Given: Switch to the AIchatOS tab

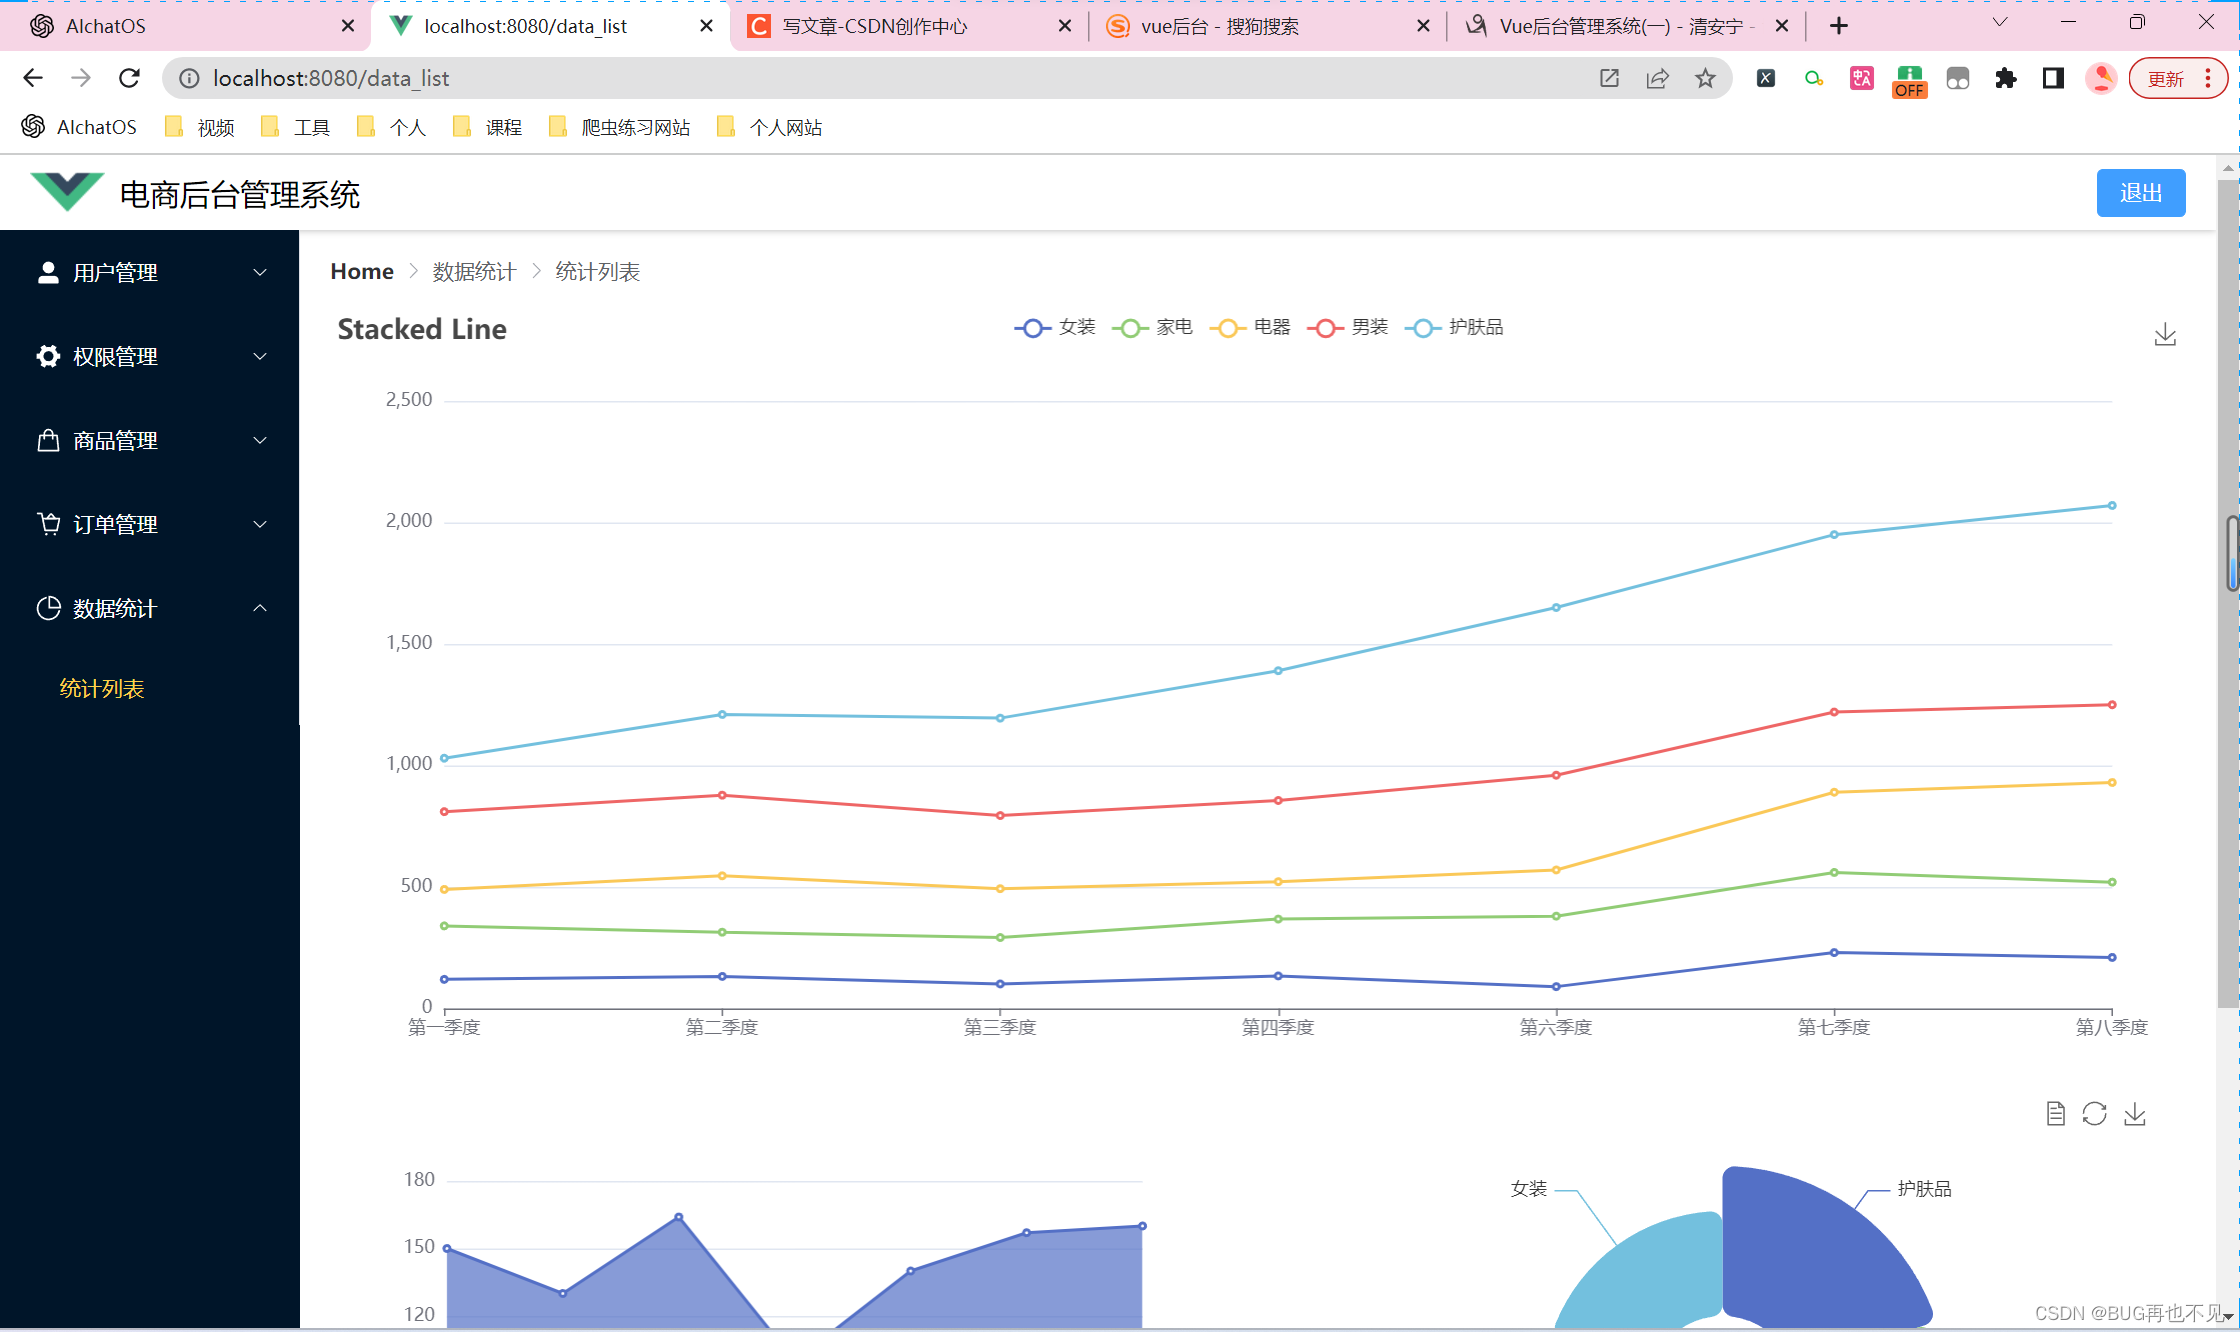Looking at the screenshot, I should tap(185, 26).
